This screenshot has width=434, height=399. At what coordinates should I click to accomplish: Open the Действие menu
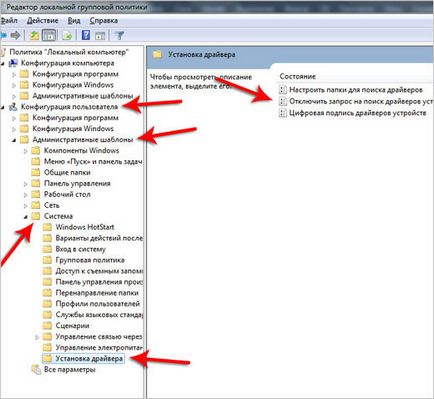click(x=42, y=21)
